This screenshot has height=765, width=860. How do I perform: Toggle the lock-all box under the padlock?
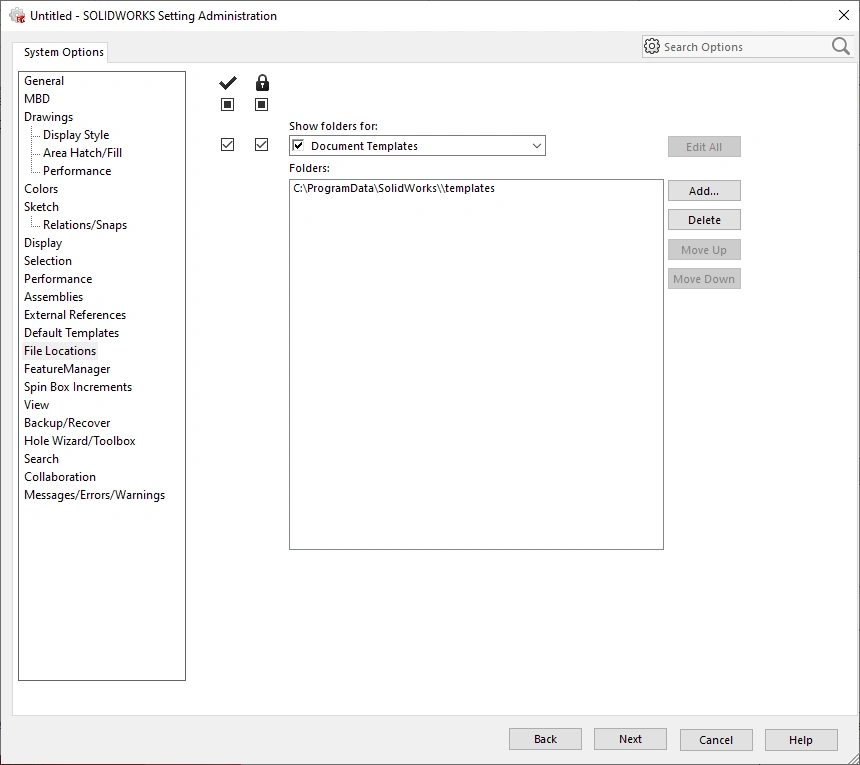point(262,104)
